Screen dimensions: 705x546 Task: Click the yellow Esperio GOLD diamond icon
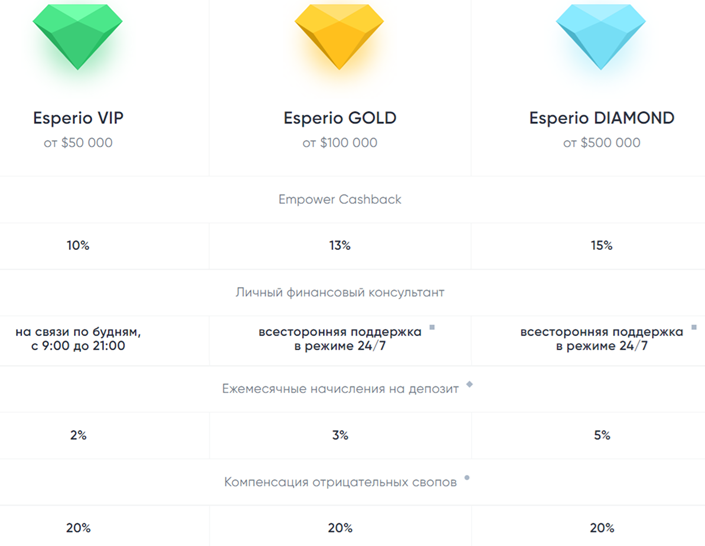point(339,37)
